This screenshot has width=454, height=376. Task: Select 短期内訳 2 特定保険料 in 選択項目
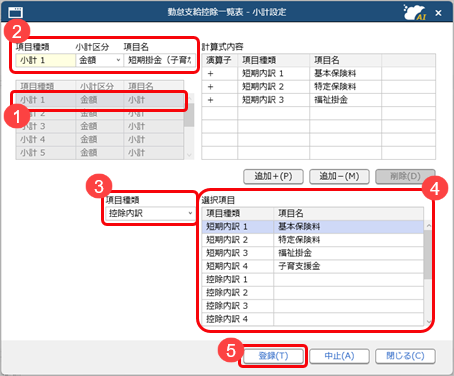[313, 240]
